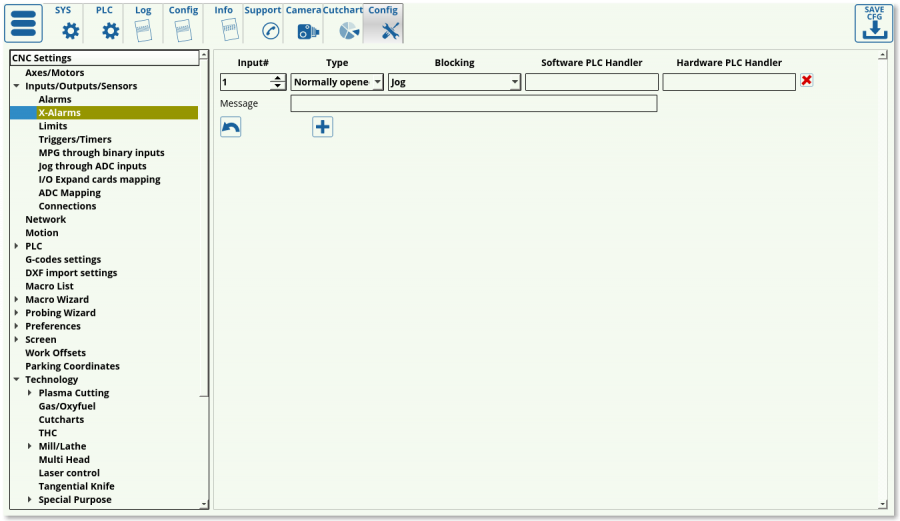Viewport: 900px width, 521px height.
Task: Open Laser control settings
Action: [x=69, y=473]
